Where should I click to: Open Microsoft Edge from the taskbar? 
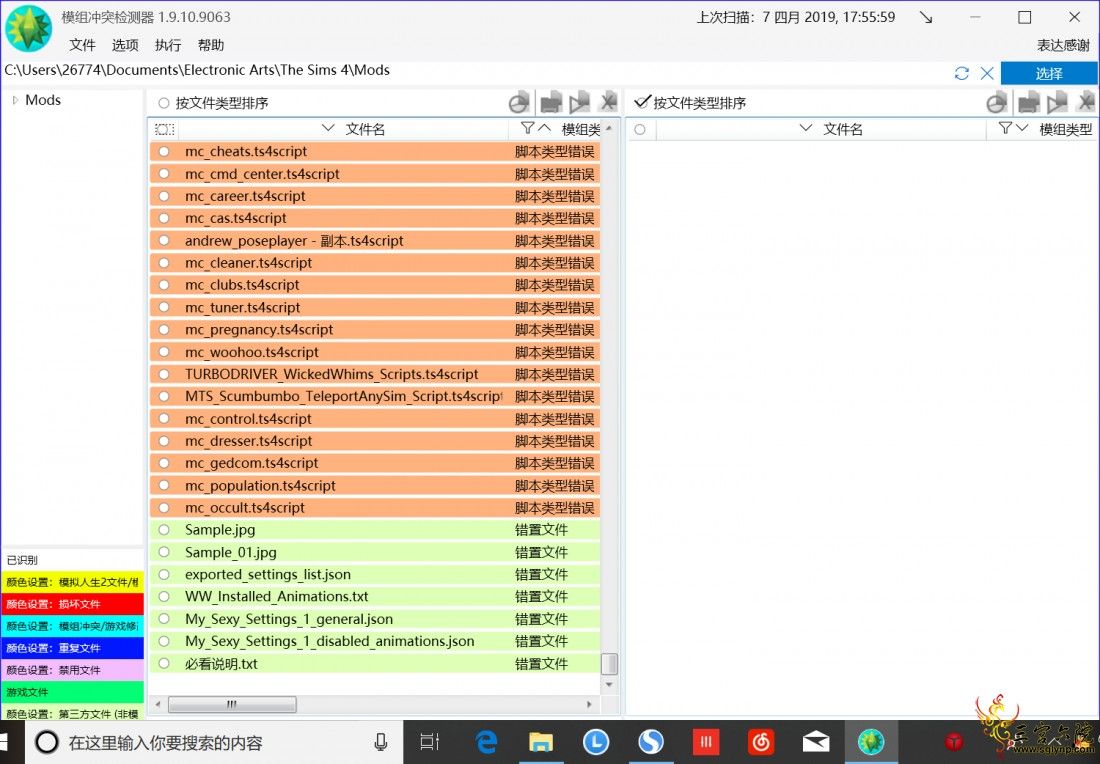tap(486, 742)
